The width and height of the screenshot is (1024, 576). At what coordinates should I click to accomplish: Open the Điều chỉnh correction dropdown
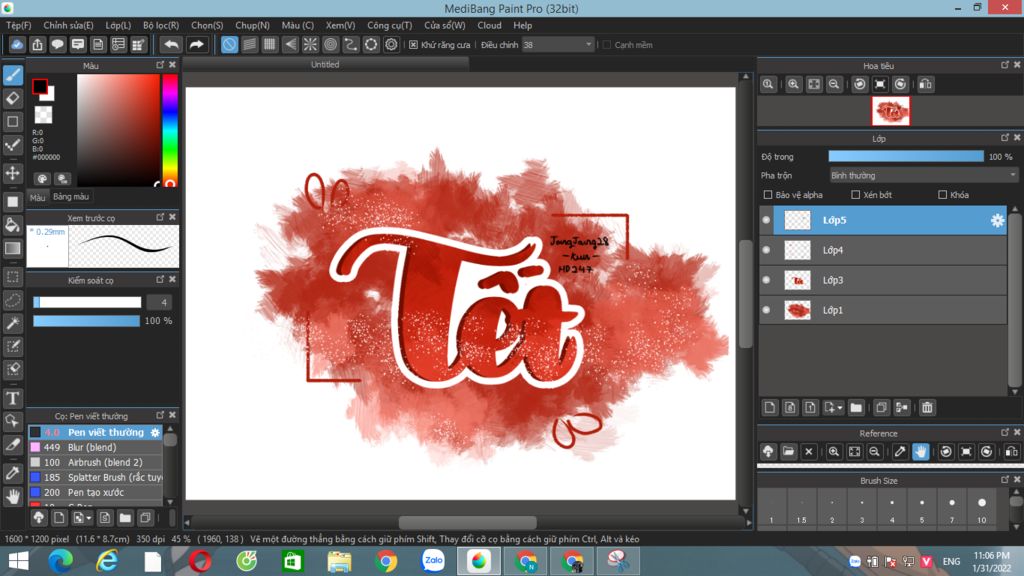(558, 45)
